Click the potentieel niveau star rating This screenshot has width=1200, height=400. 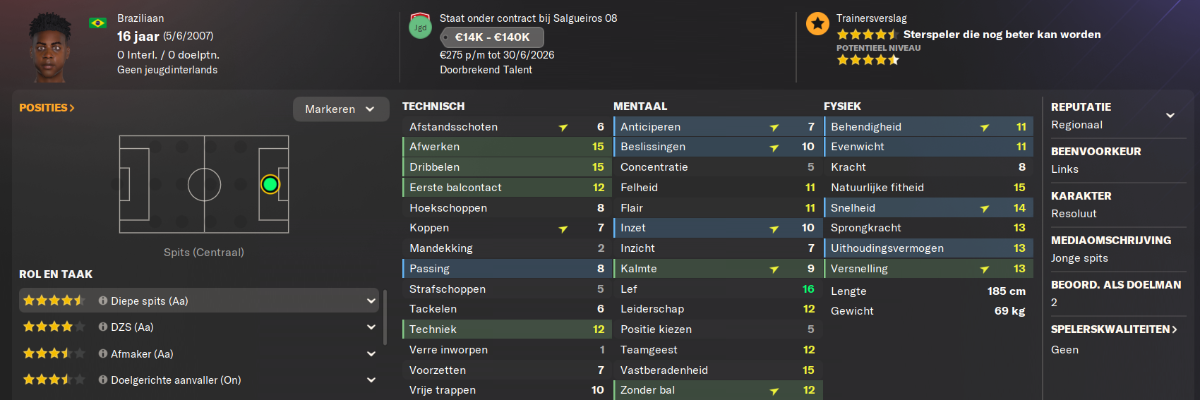(868, 60)
